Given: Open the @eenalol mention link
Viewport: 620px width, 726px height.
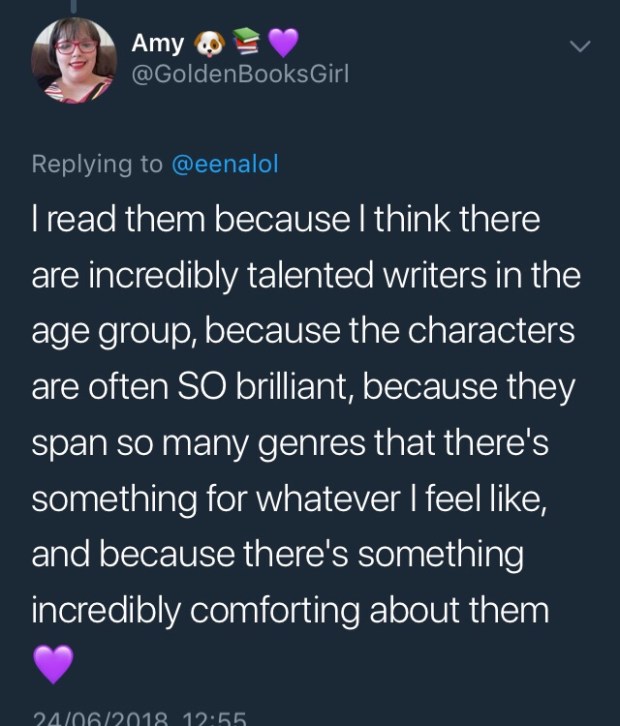Looking at the screenshot, I should 226,166.
